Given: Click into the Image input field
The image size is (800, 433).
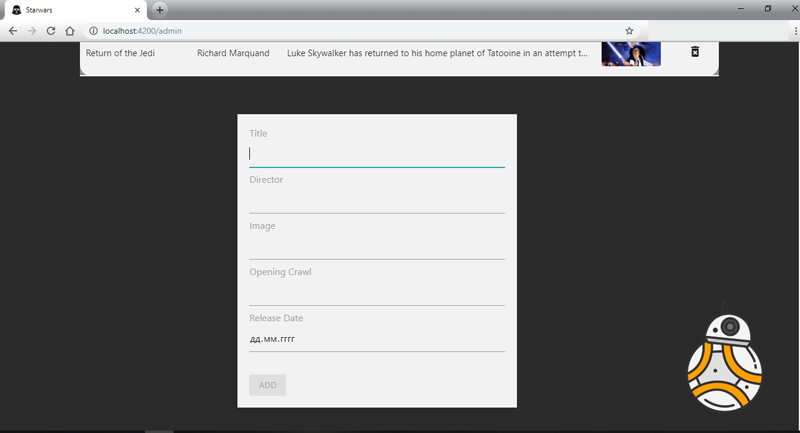Looking at the screenshot, I should (x=377, y=247).
